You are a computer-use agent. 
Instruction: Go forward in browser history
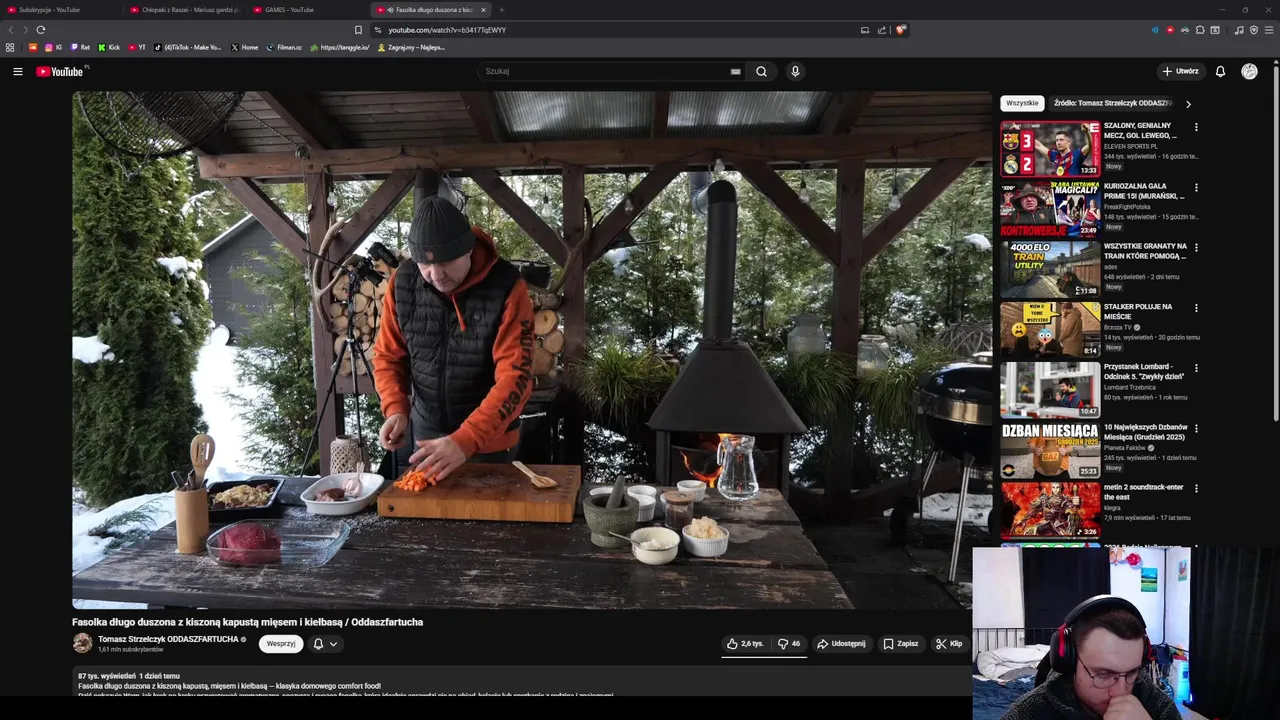25,30
